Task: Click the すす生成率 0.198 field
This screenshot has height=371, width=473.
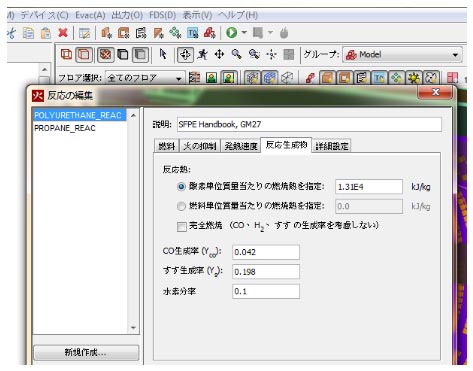Action: (266, 272)
